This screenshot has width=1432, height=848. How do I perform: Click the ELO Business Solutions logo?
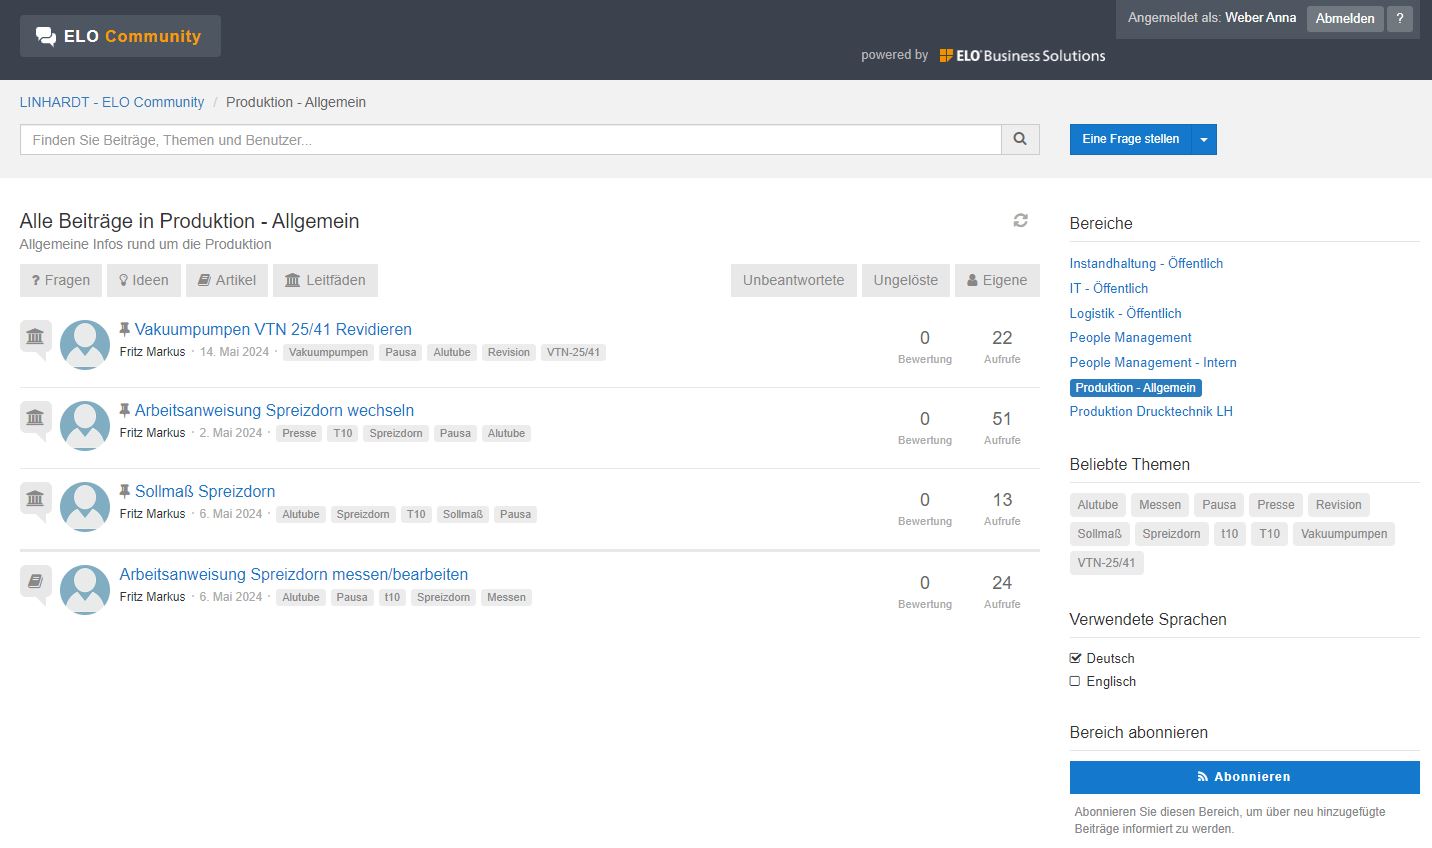point(1022,56)
